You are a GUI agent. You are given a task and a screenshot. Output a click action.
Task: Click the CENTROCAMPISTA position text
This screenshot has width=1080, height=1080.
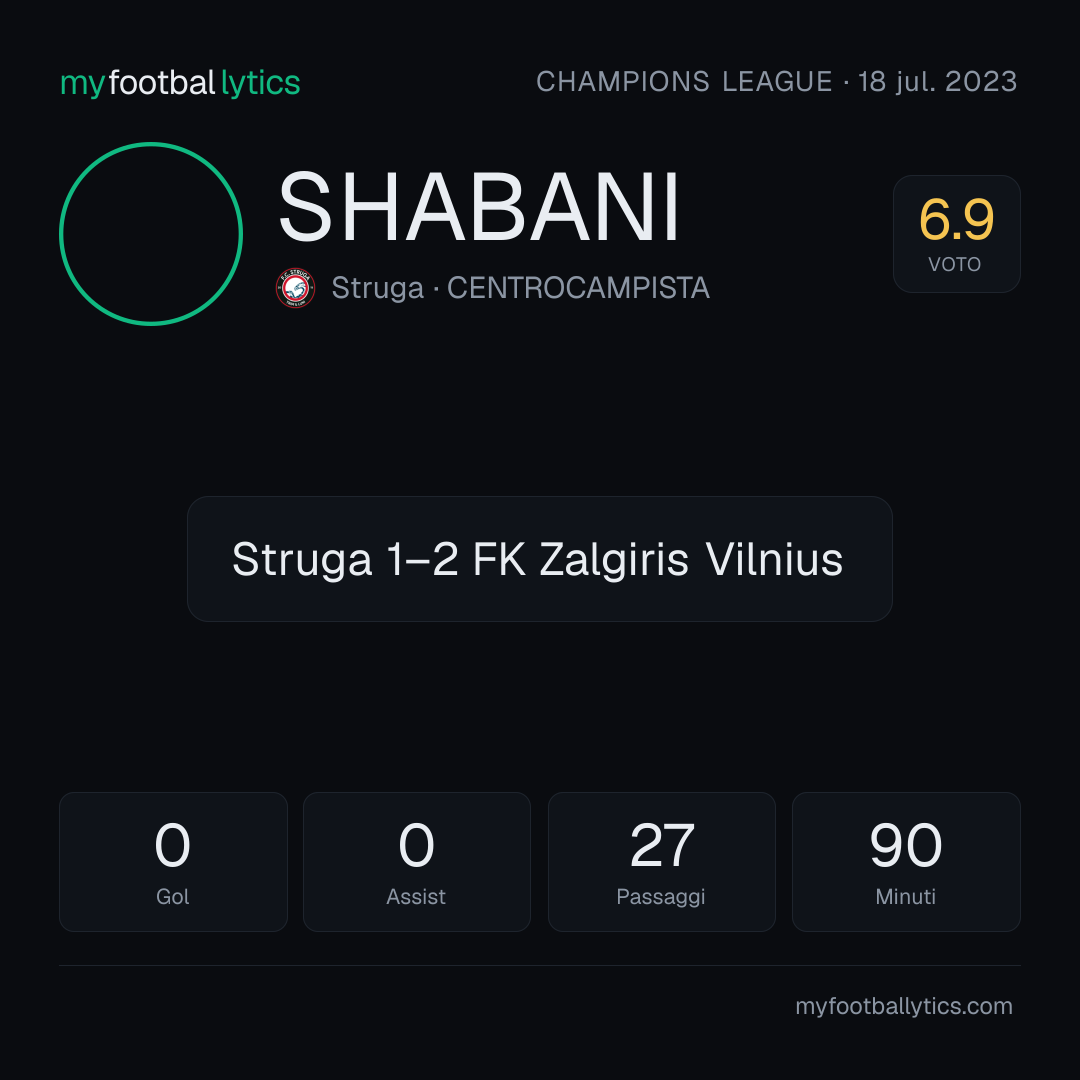(579, 288)
